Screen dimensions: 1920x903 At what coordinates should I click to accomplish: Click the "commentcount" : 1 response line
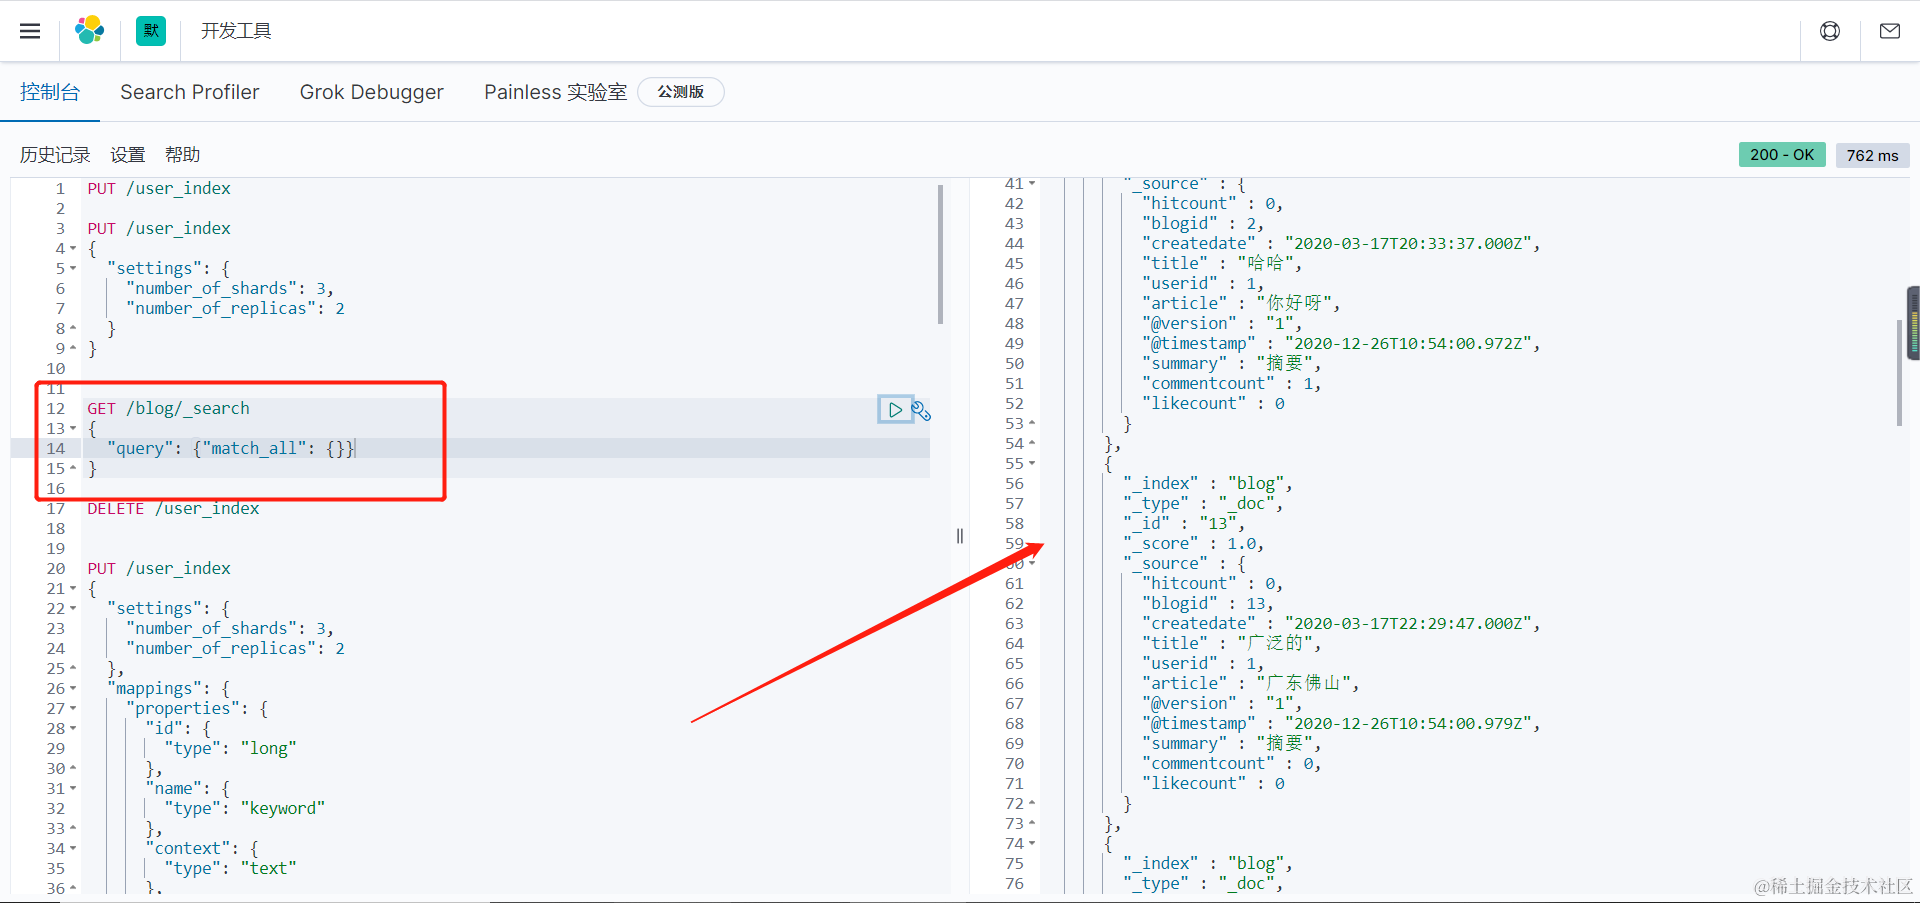coord(1232,383)
